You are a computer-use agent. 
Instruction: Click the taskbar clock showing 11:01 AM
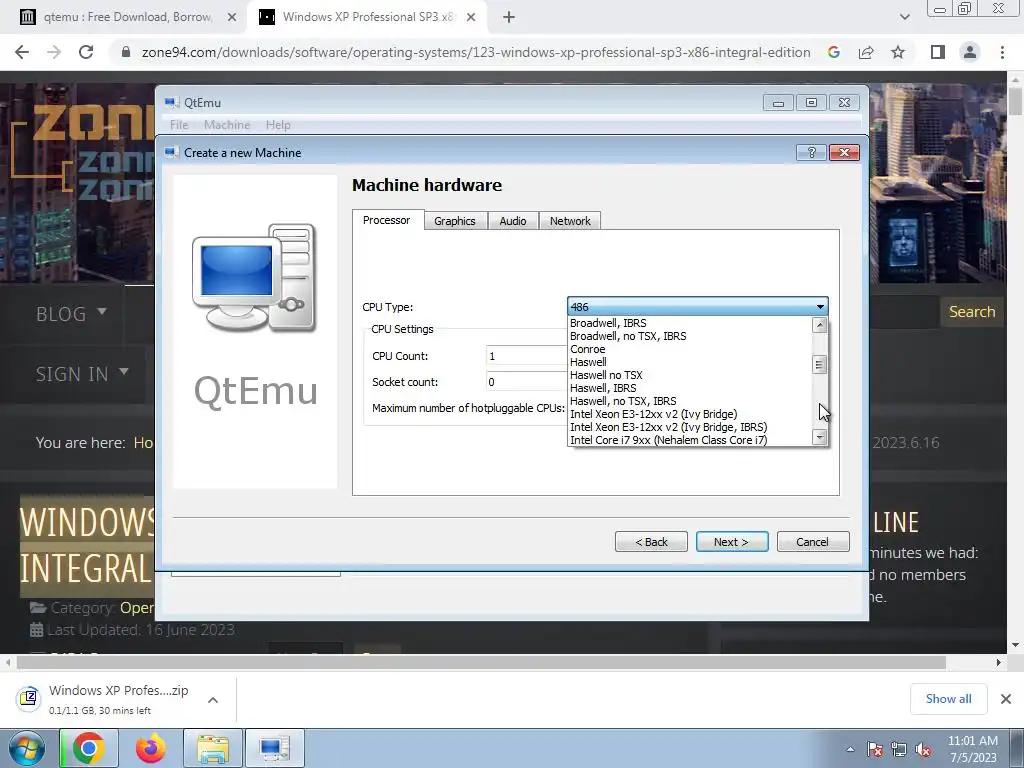(x=972, y=749)
